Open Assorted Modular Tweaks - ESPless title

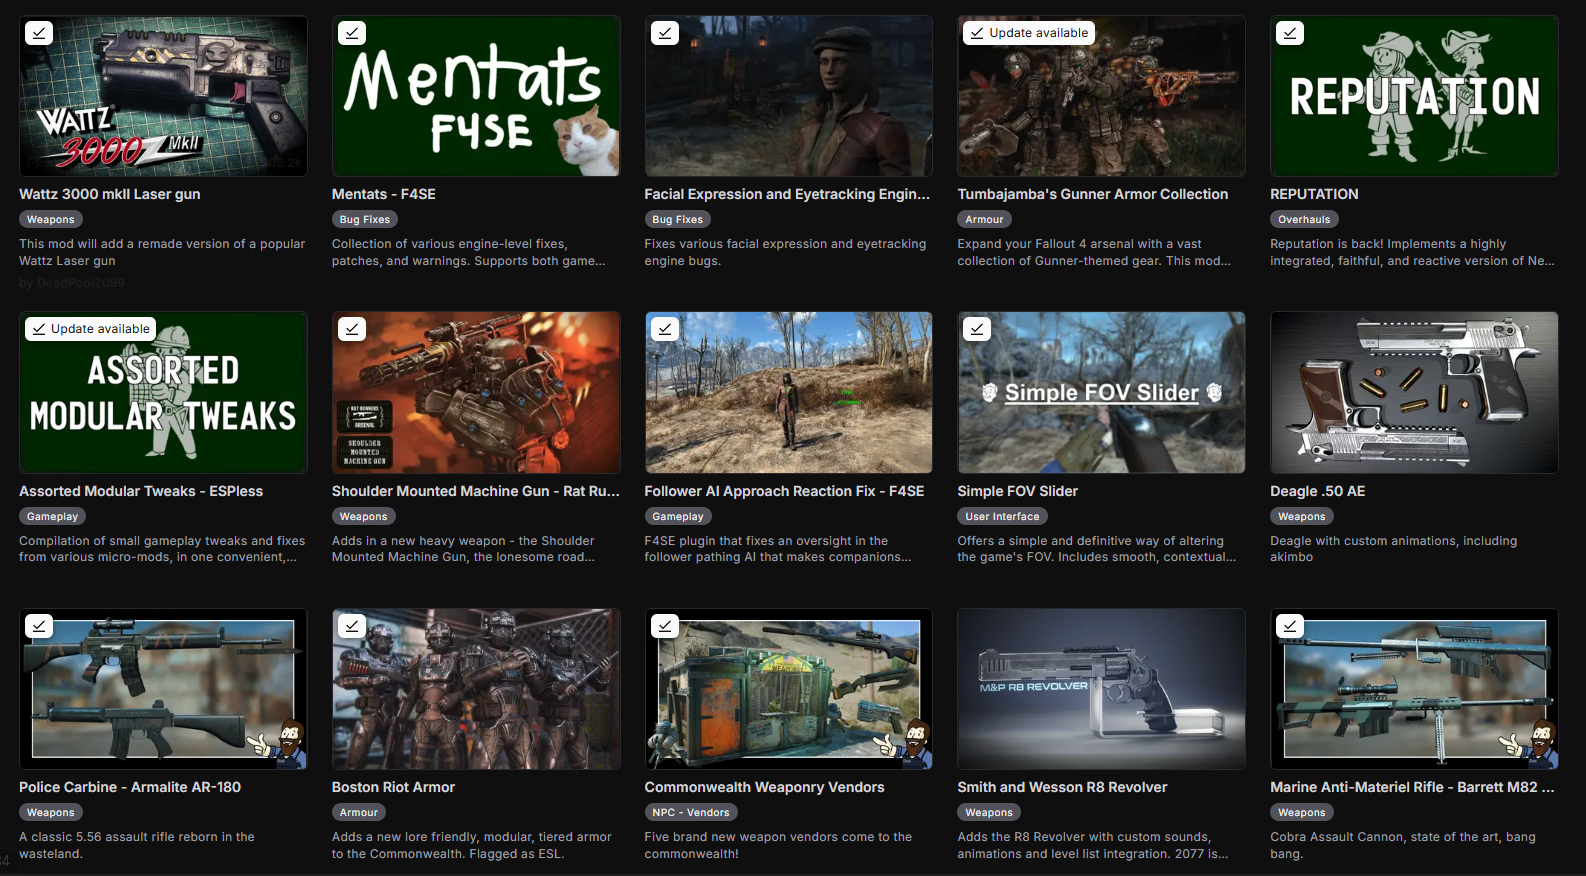[x=141, y=491]
